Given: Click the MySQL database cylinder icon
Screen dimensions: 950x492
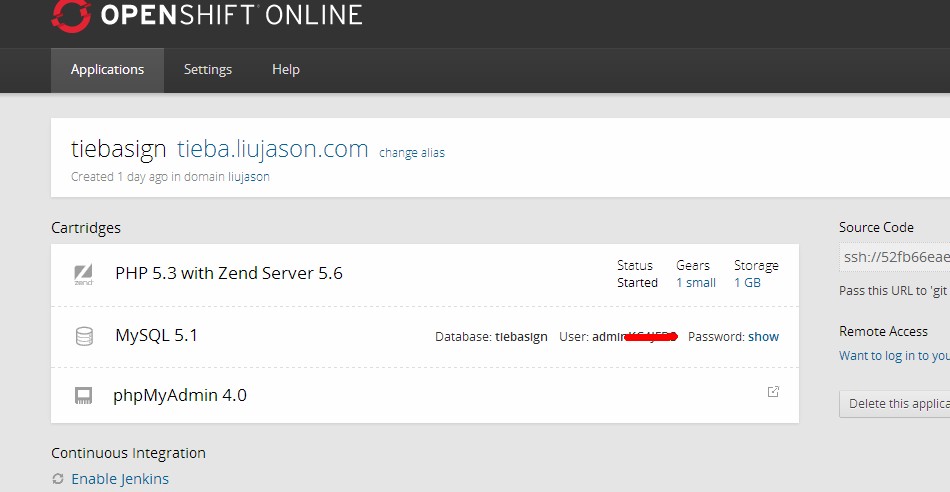Looking at the screenshot, I should pyautogui.click(x=84, y=336).
